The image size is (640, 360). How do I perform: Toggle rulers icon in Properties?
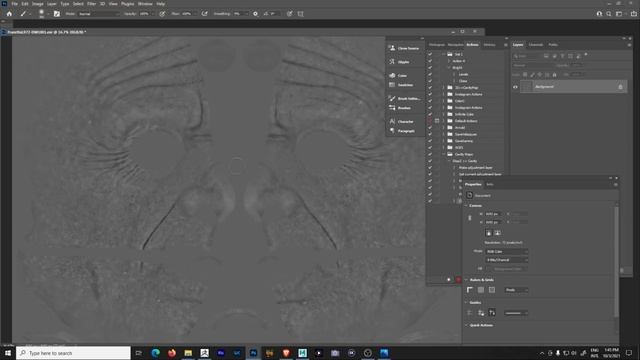click(x=470, y=290)
